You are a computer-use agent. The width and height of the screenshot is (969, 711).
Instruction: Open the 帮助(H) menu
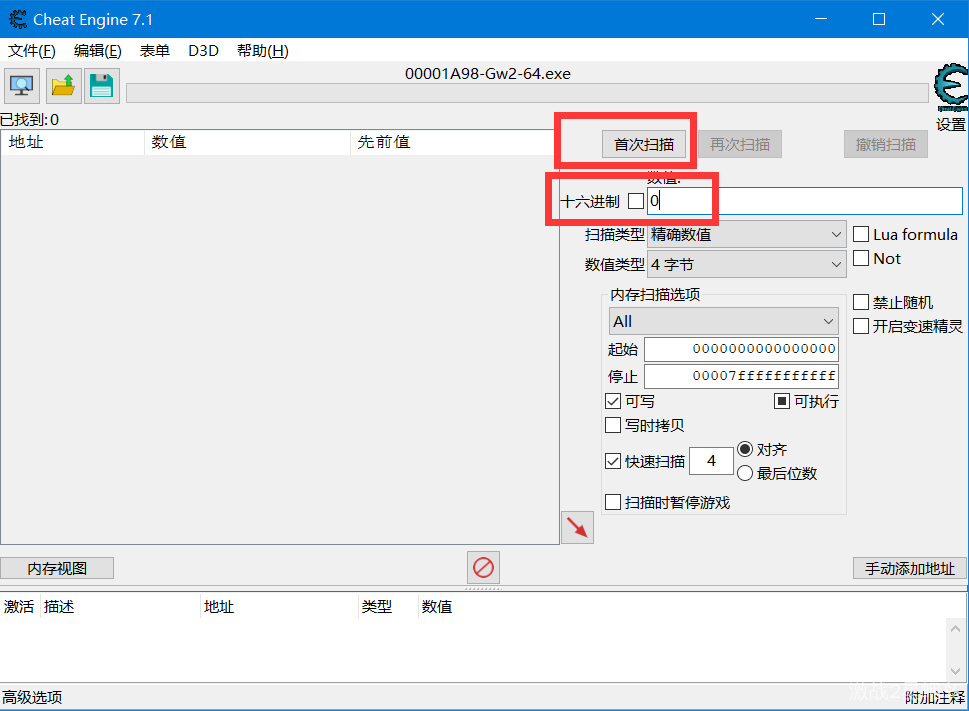click(263, 51)
